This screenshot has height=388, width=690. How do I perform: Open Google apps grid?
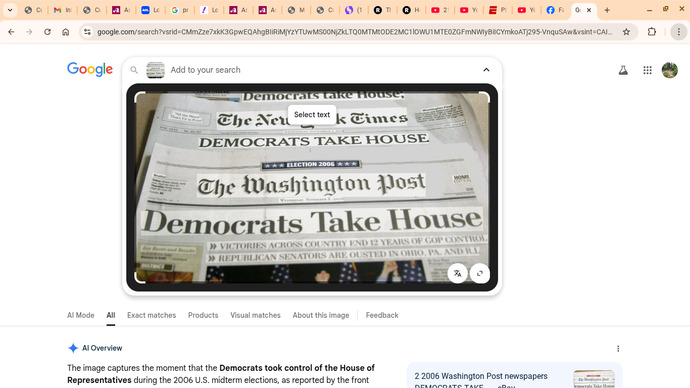click(x=647, y=70)
